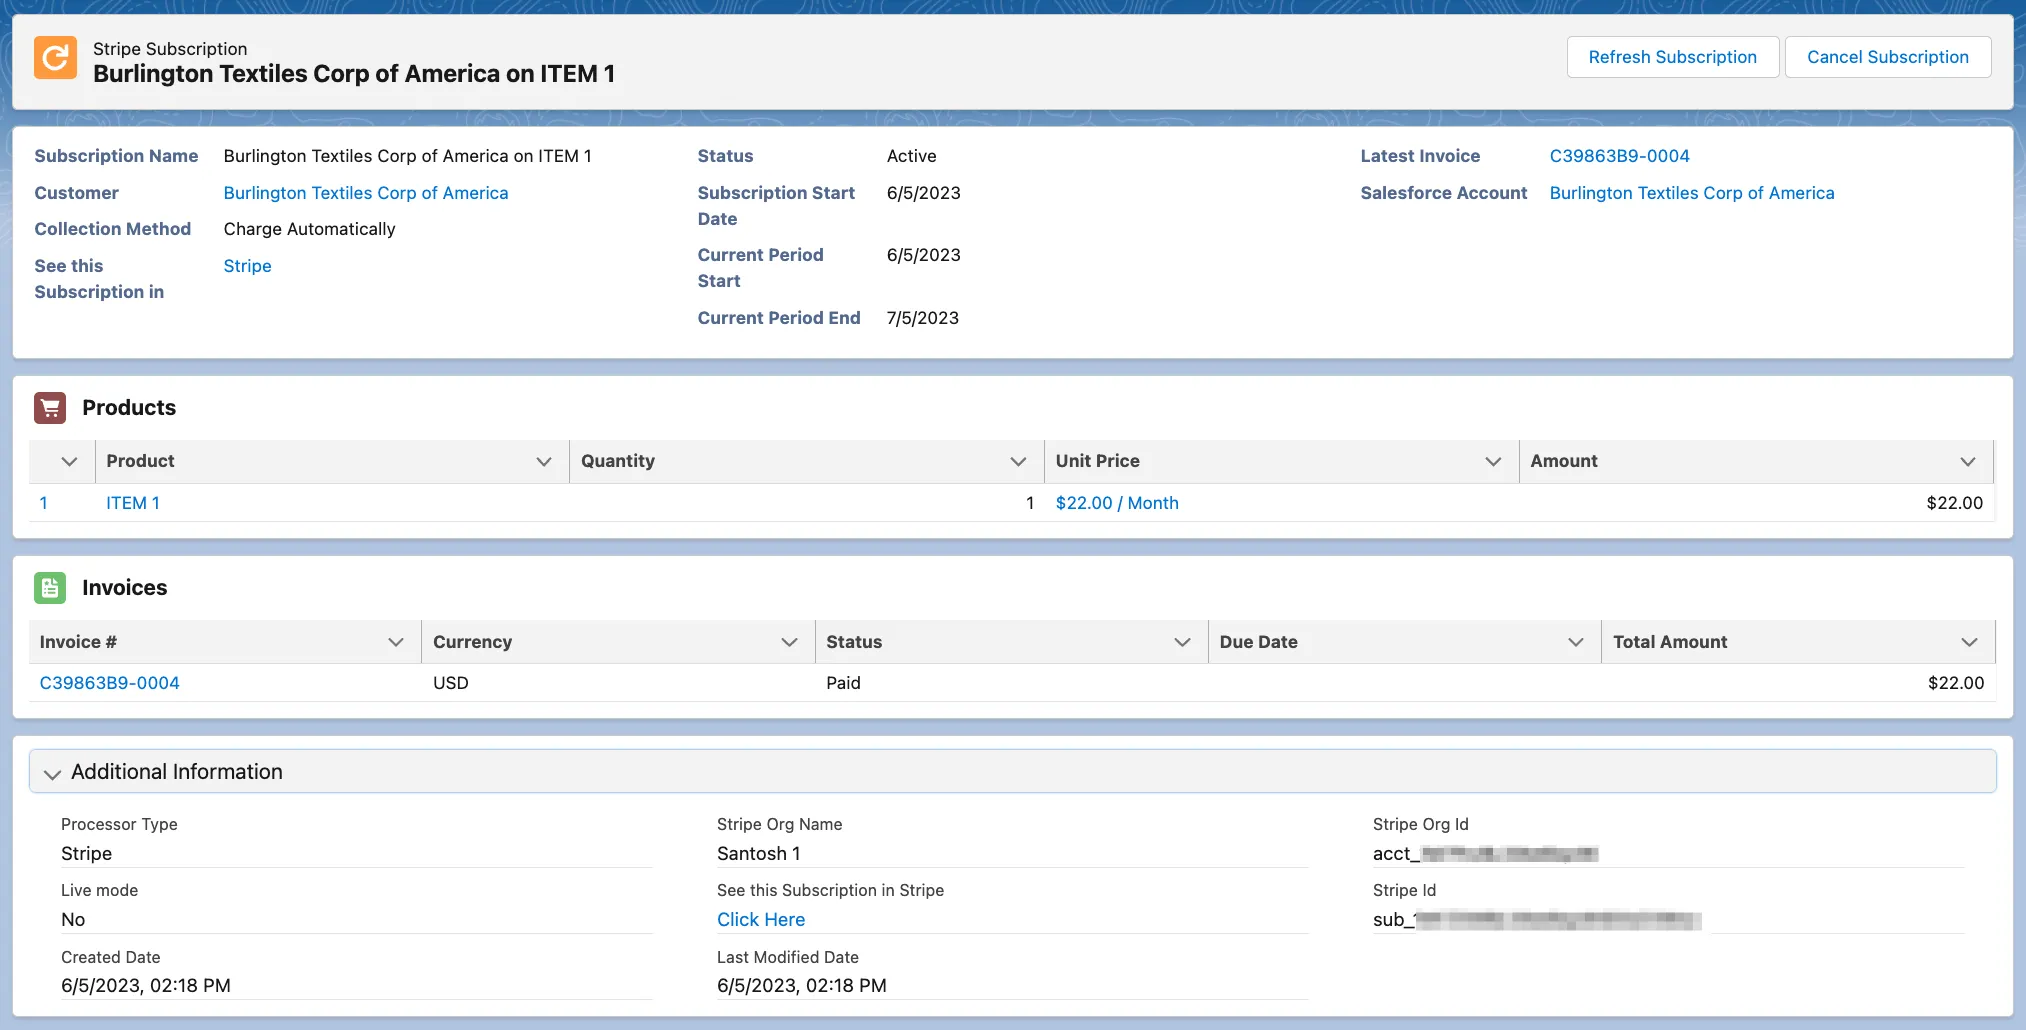Click the page title Burlington Textiles Corp on ITEM 1
Viewport: 2026px width, 1030px height.
click(354, 74)
